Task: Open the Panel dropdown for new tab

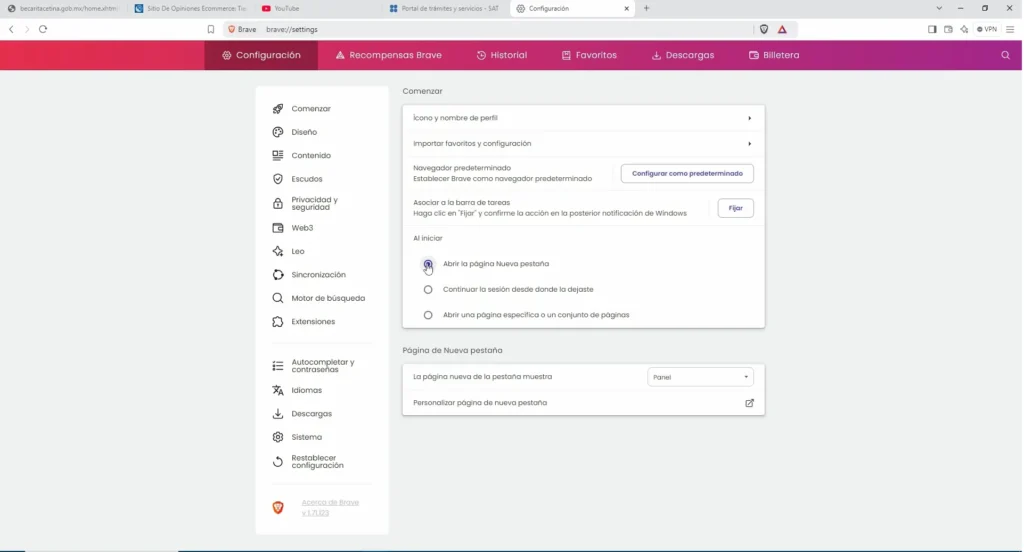Action: click(x=700, y=377)
